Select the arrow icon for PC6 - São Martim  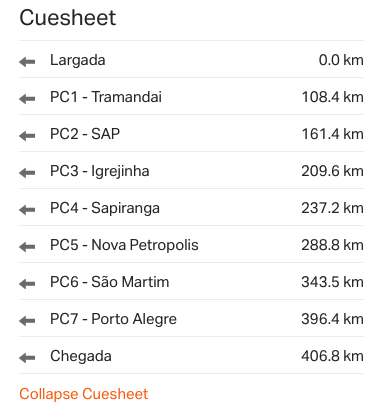tap(27, 284)
